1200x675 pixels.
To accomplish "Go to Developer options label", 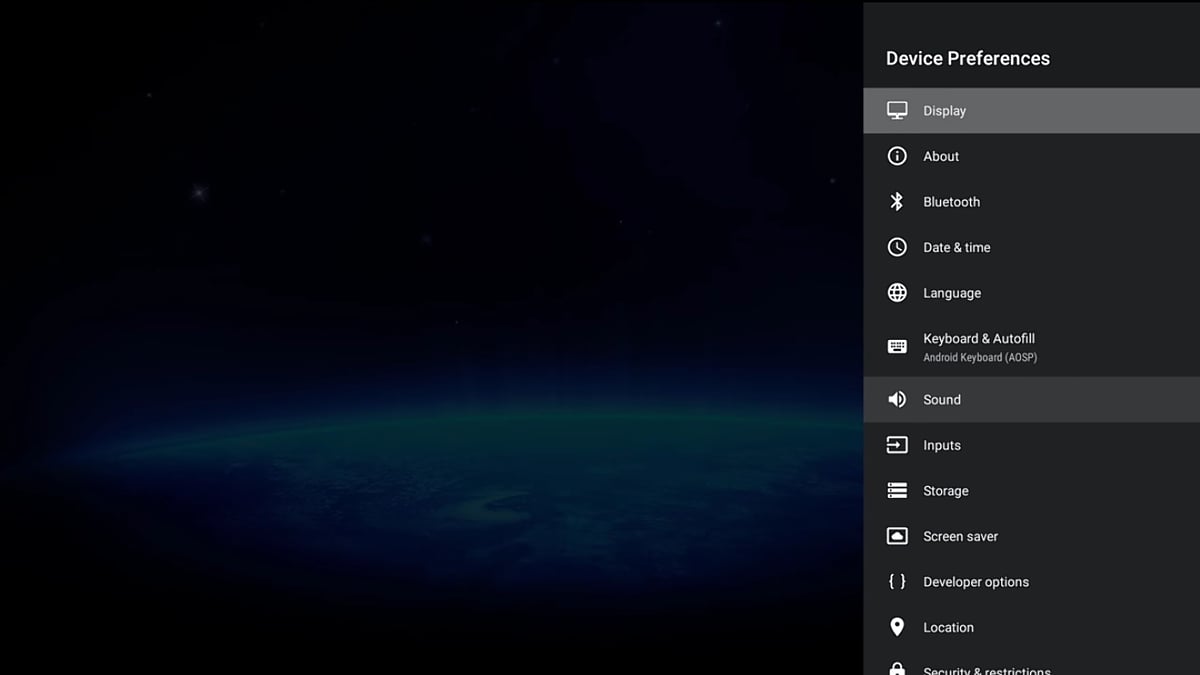I will [975, 582].
